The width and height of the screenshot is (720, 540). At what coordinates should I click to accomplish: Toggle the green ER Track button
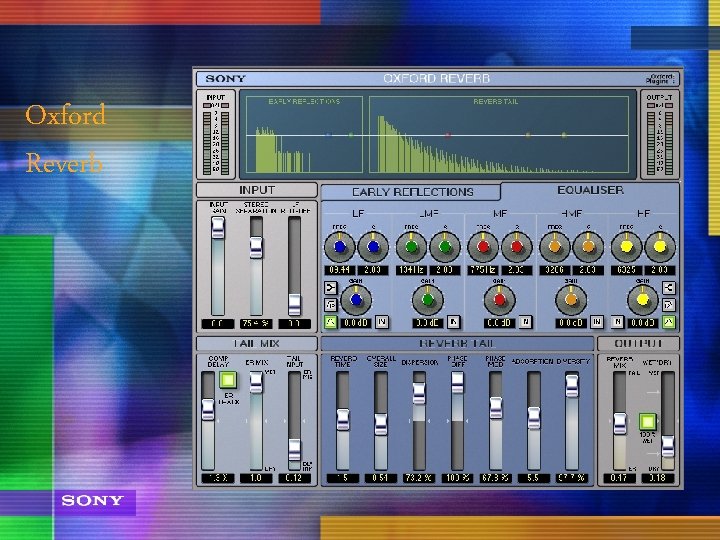coord(228,380)
